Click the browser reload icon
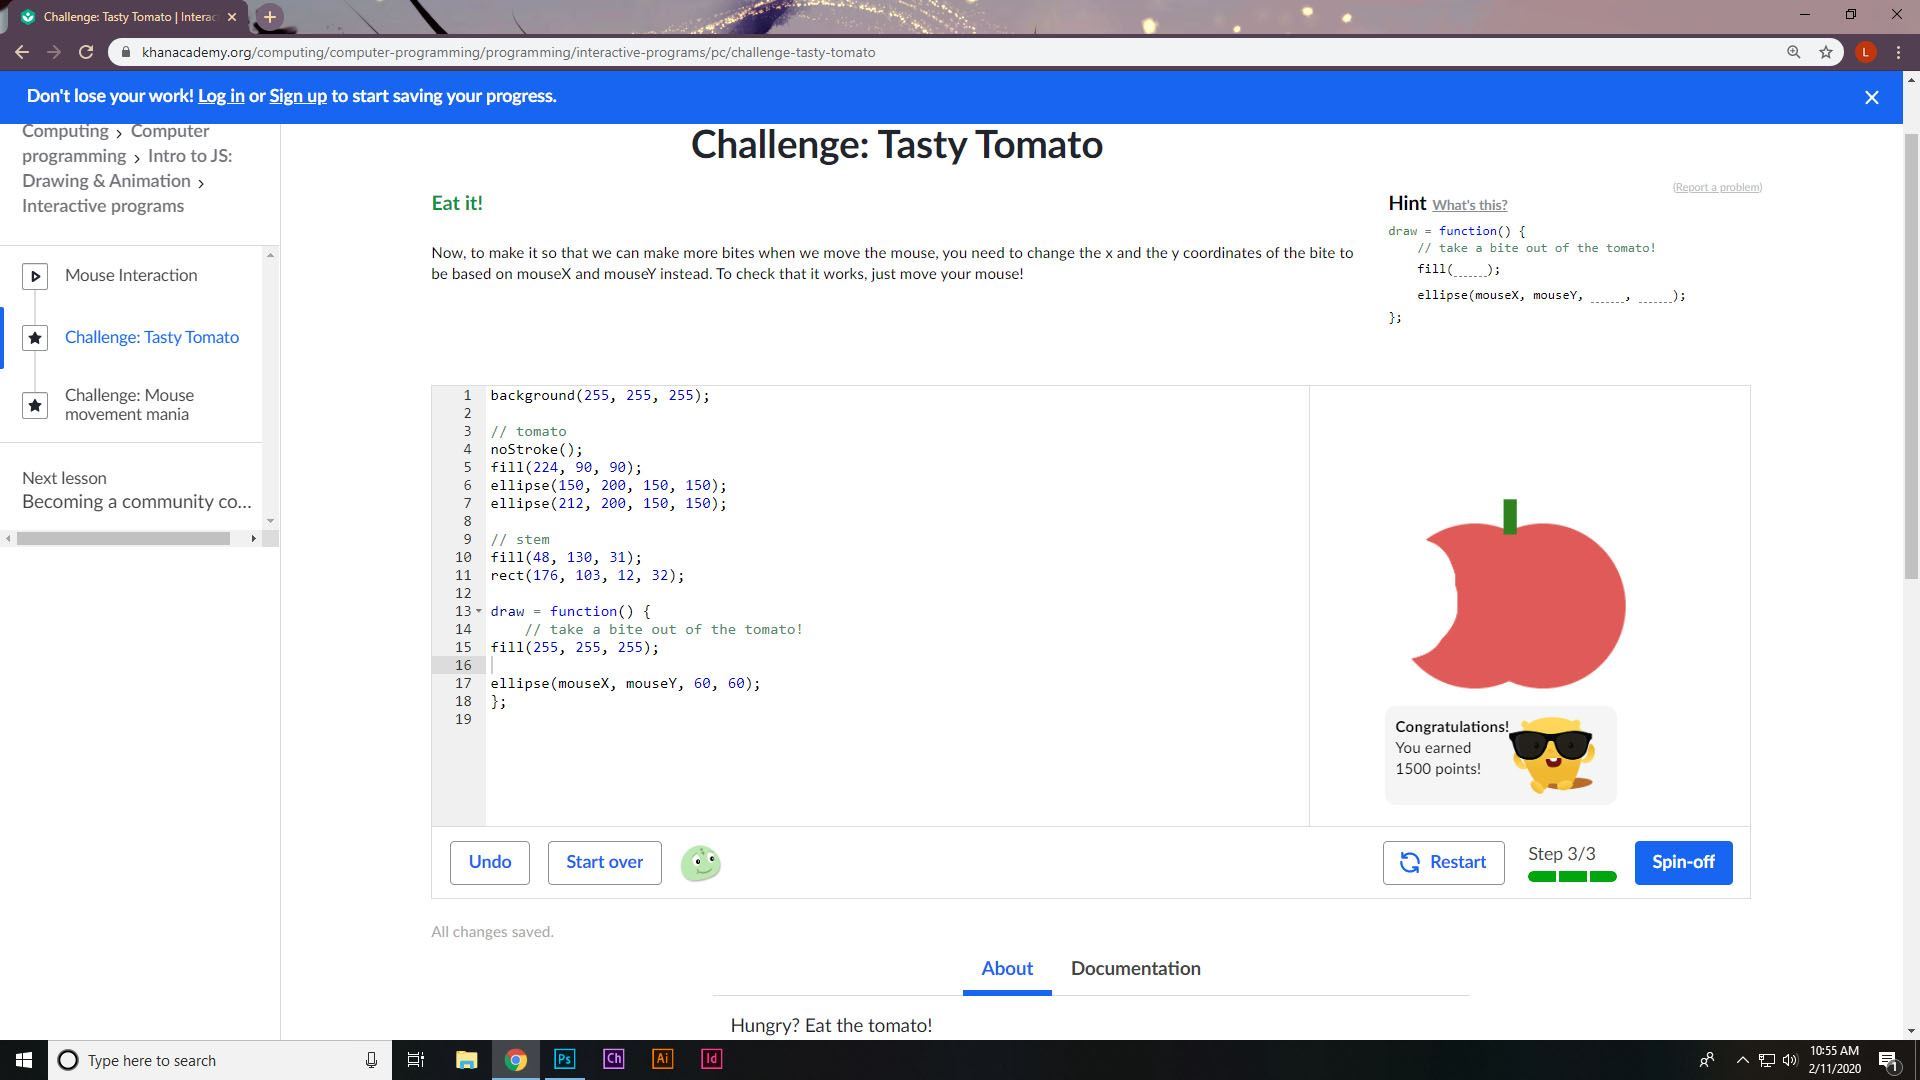The image size is (1920, 1080). click(x=86, y=52)
